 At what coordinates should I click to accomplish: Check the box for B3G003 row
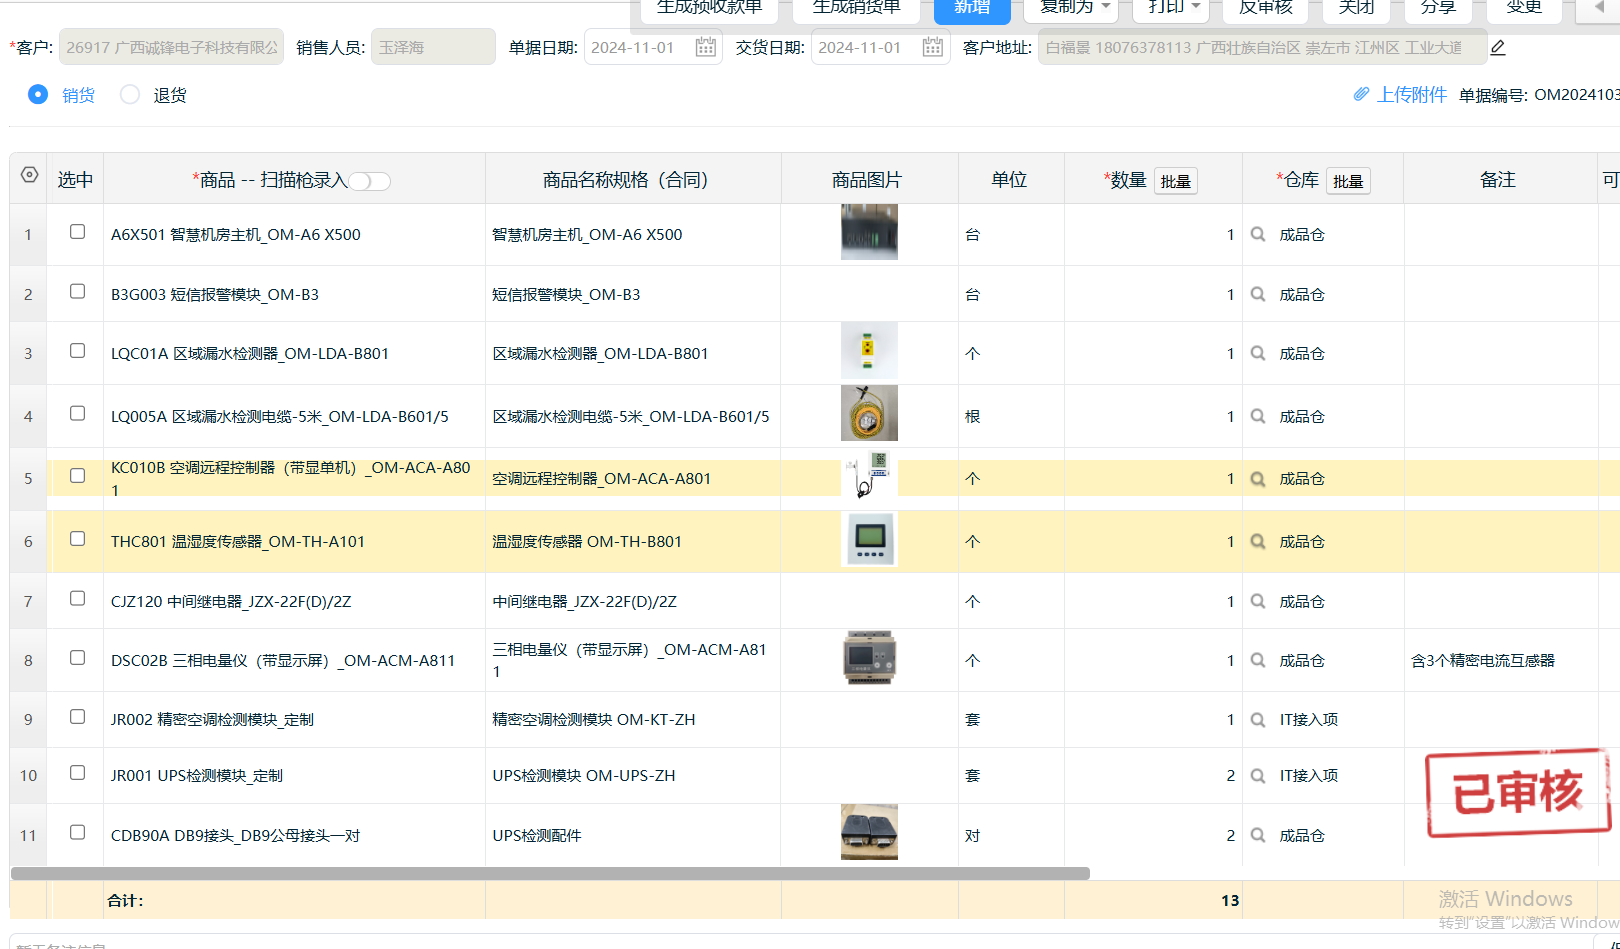[77, 292]
